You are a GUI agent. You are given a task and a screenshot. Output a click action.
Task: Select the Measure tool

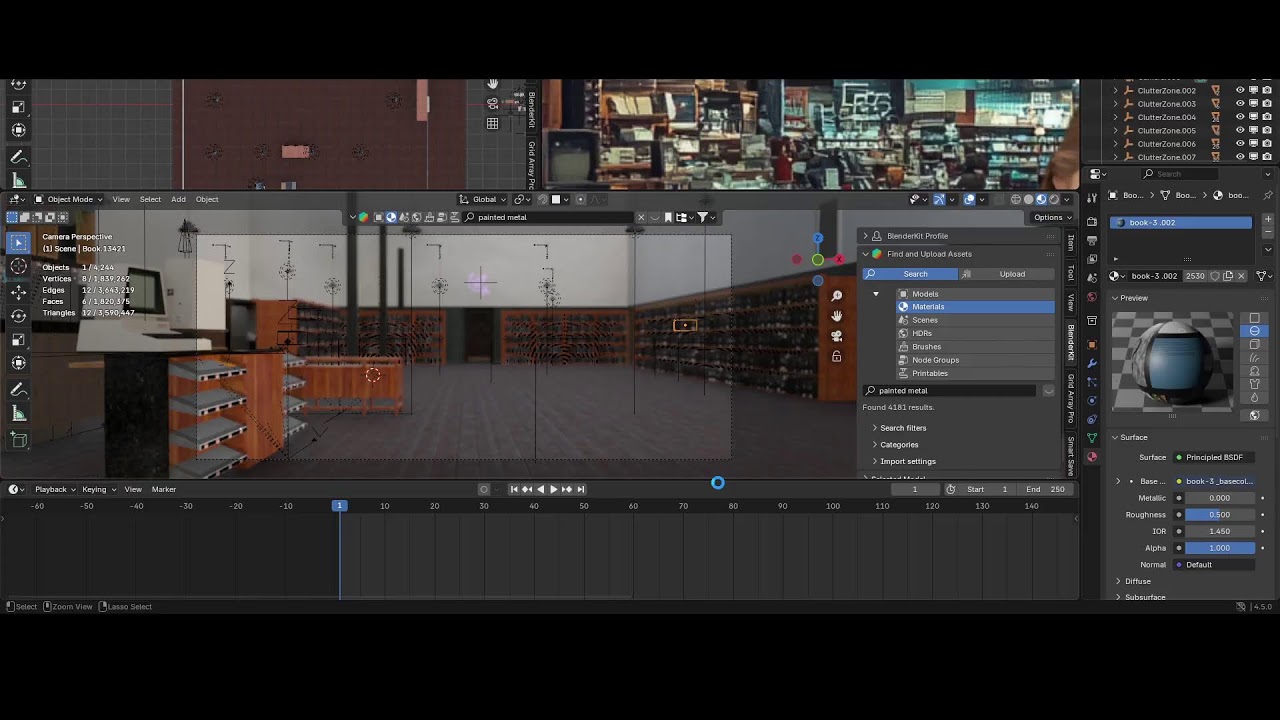click(x=19, y=414)
